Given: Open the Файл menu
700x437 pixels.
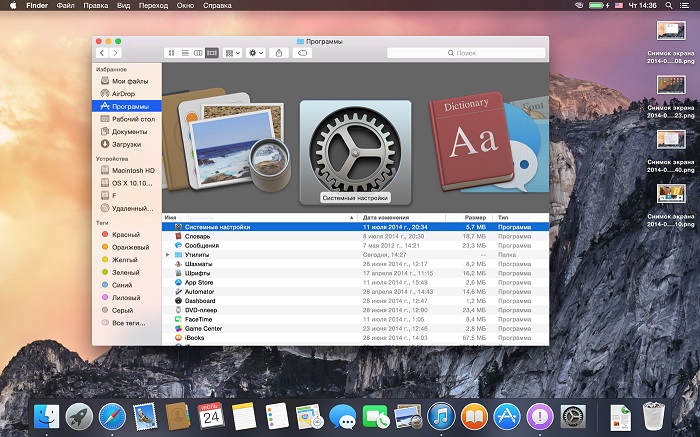Looking at the screenshot, I should tap(66, 5).
